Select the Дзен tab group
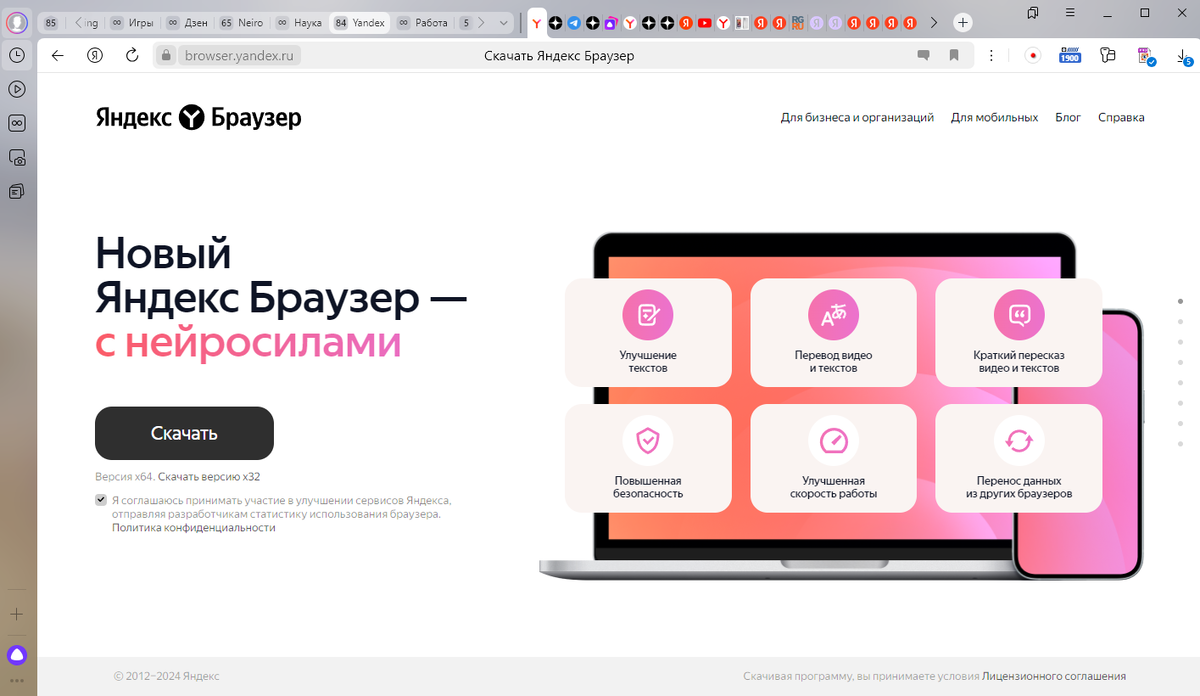This screenshot has width=1200, height=696. click(x=187, y=22)
